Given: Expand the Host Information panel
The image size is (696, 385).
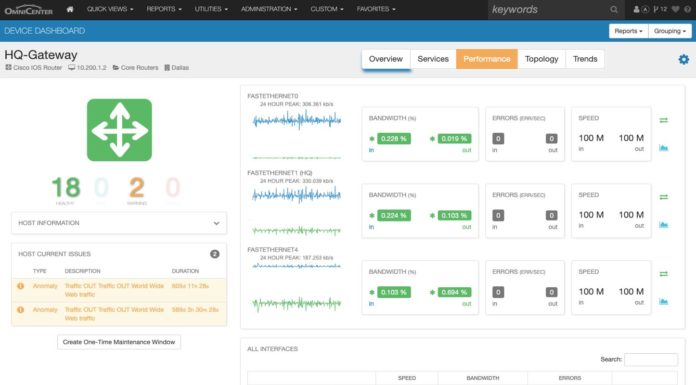Looking at the screenshot, I should point(119,223).
